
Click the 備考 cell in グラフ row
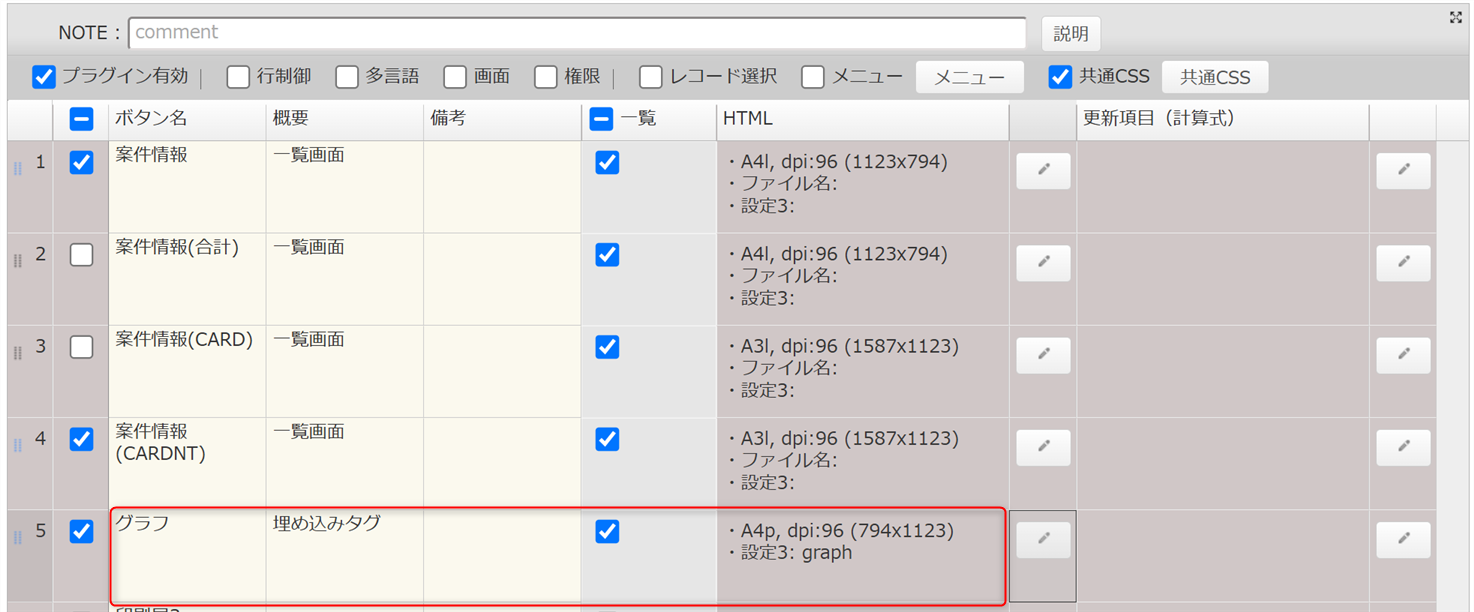click(503, 556)
